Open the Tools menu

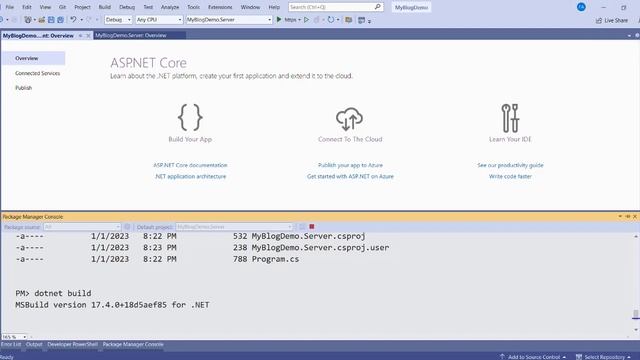(x=193, y=7)
